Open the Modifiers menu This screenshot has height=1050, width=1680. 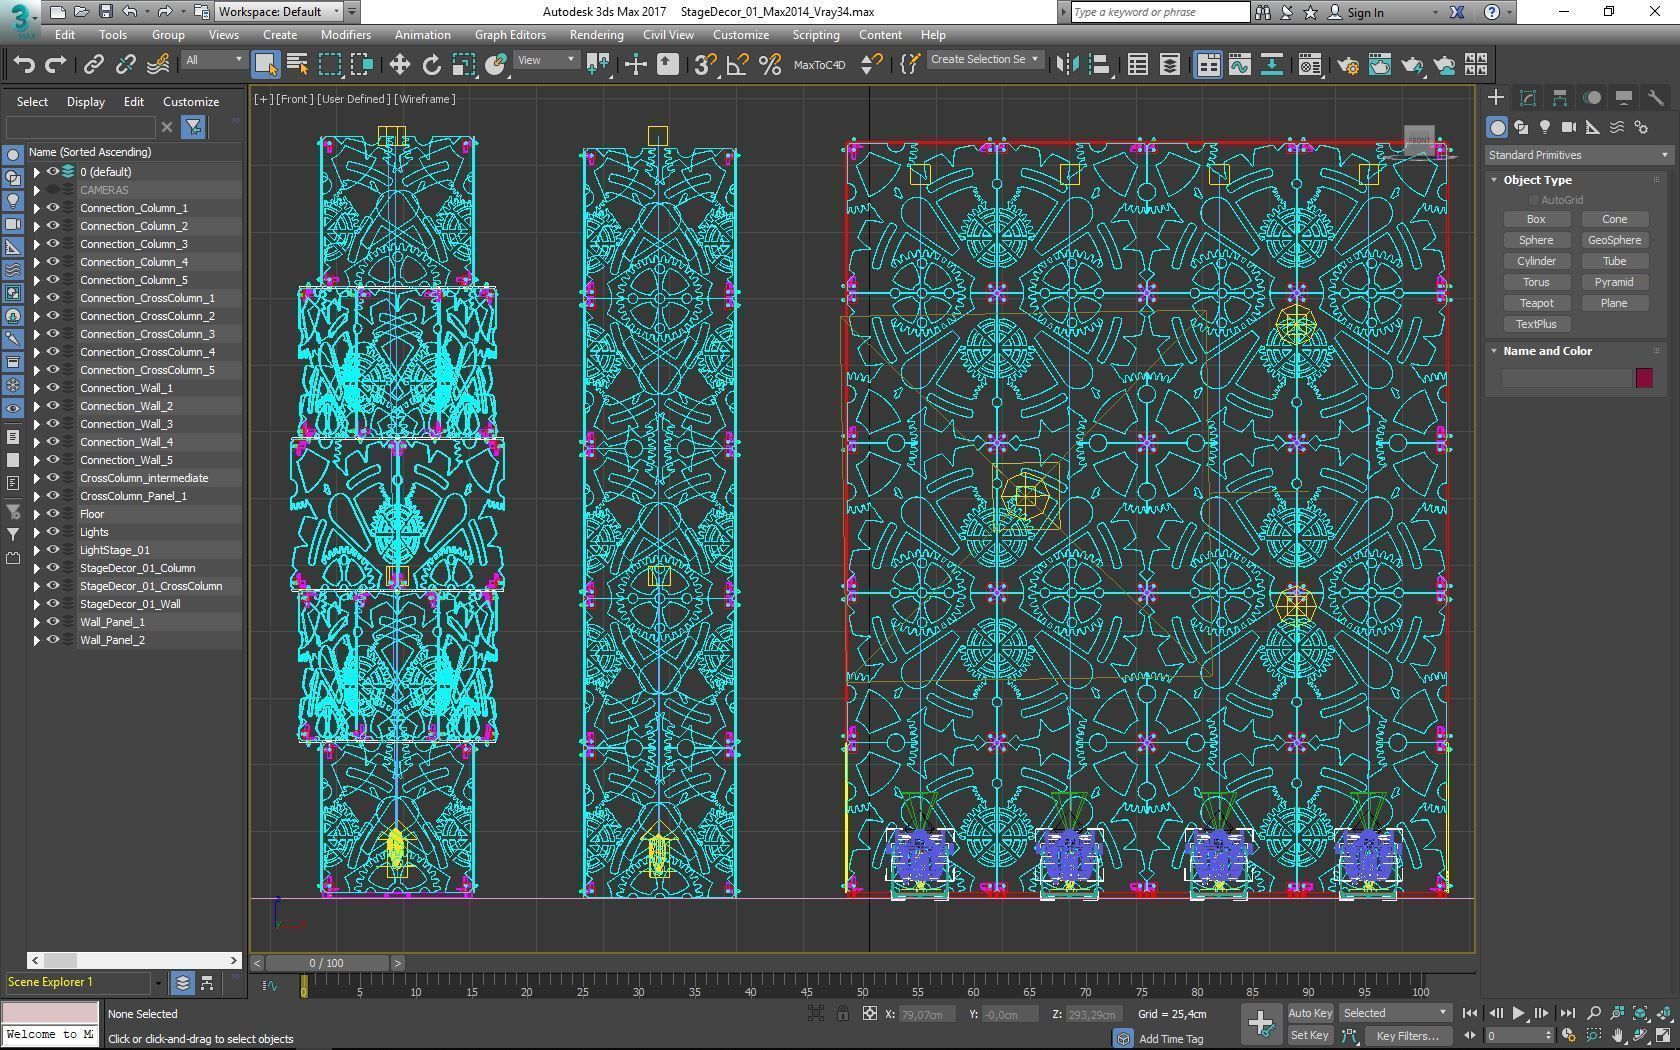point(345,34)
